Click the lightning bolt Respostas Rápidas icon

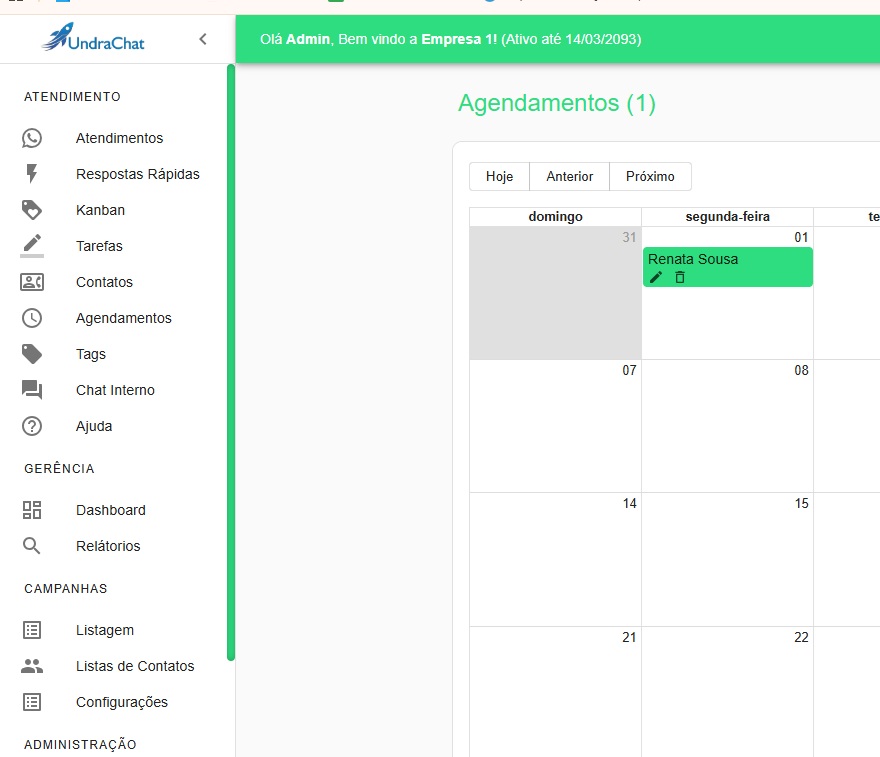32,174
